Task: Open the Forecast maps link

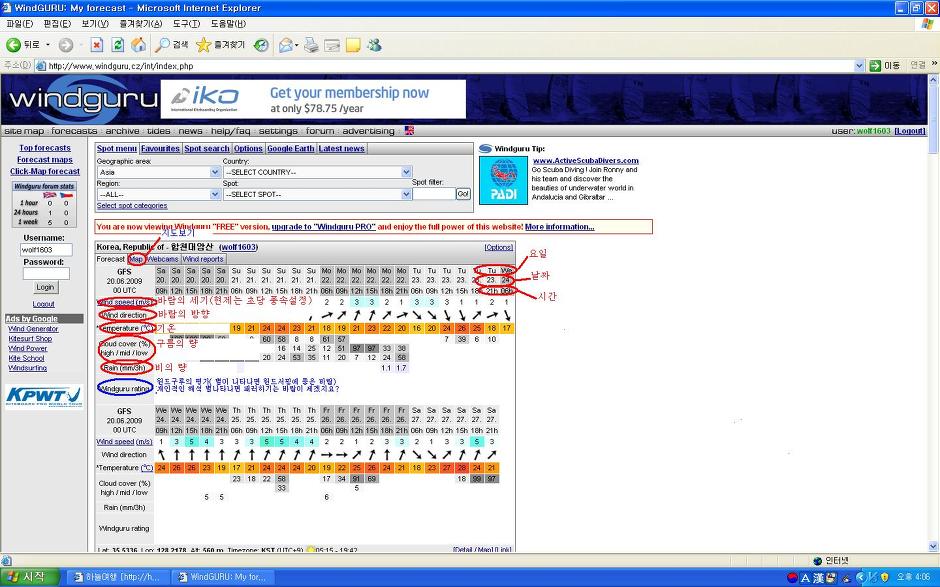Action: (45, 159)
